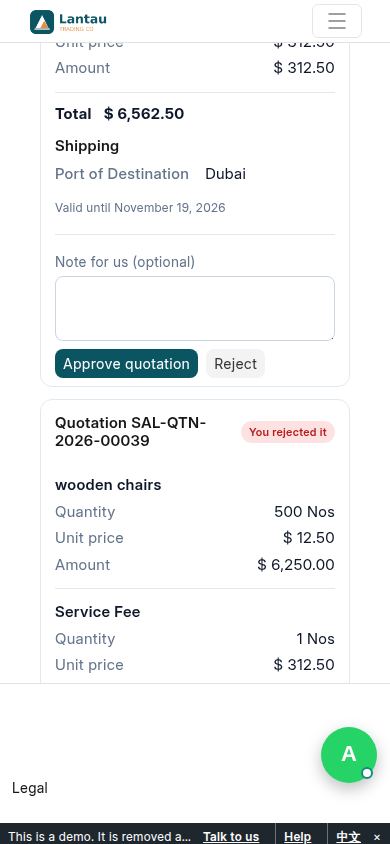Open the Legal footer link
This screenshot has height=844, width=390.
point(30,788)
